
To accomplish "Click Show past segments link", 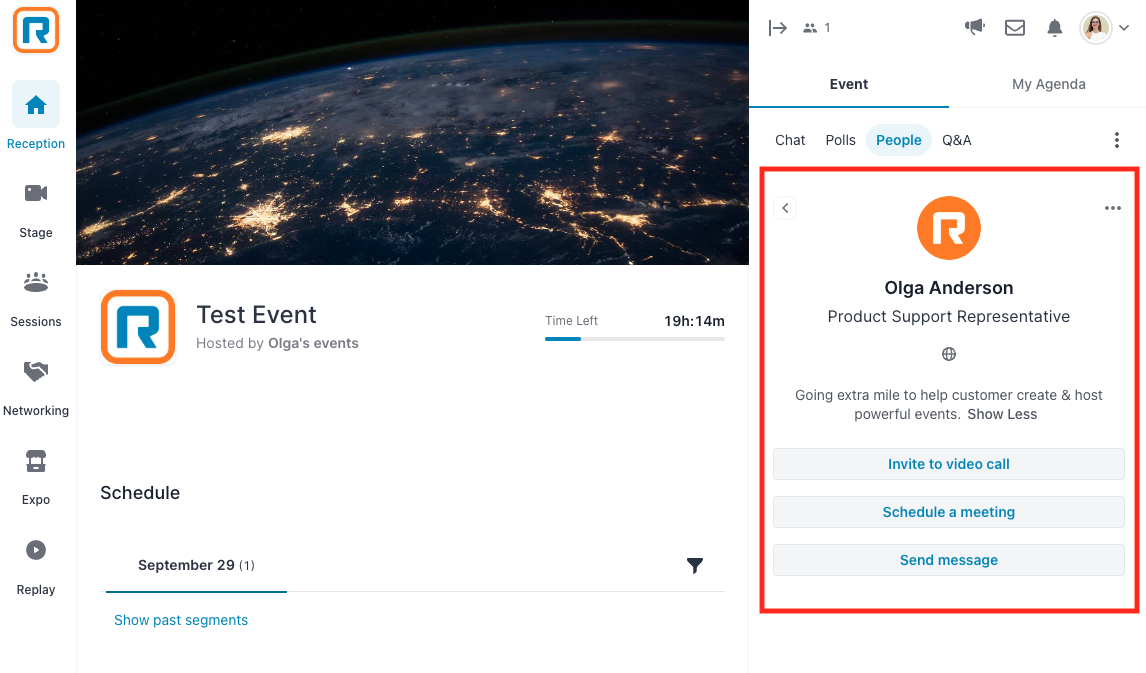I will [181, 620].
